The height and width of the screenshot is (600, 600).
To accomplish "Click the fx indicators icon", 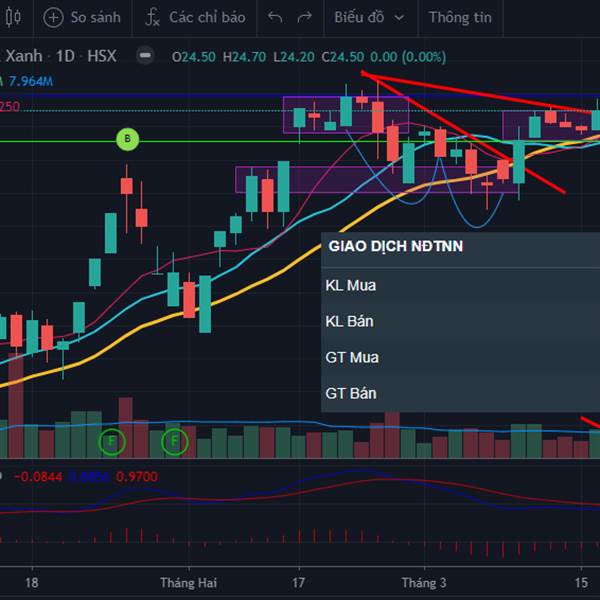I will tap(152, 18).
